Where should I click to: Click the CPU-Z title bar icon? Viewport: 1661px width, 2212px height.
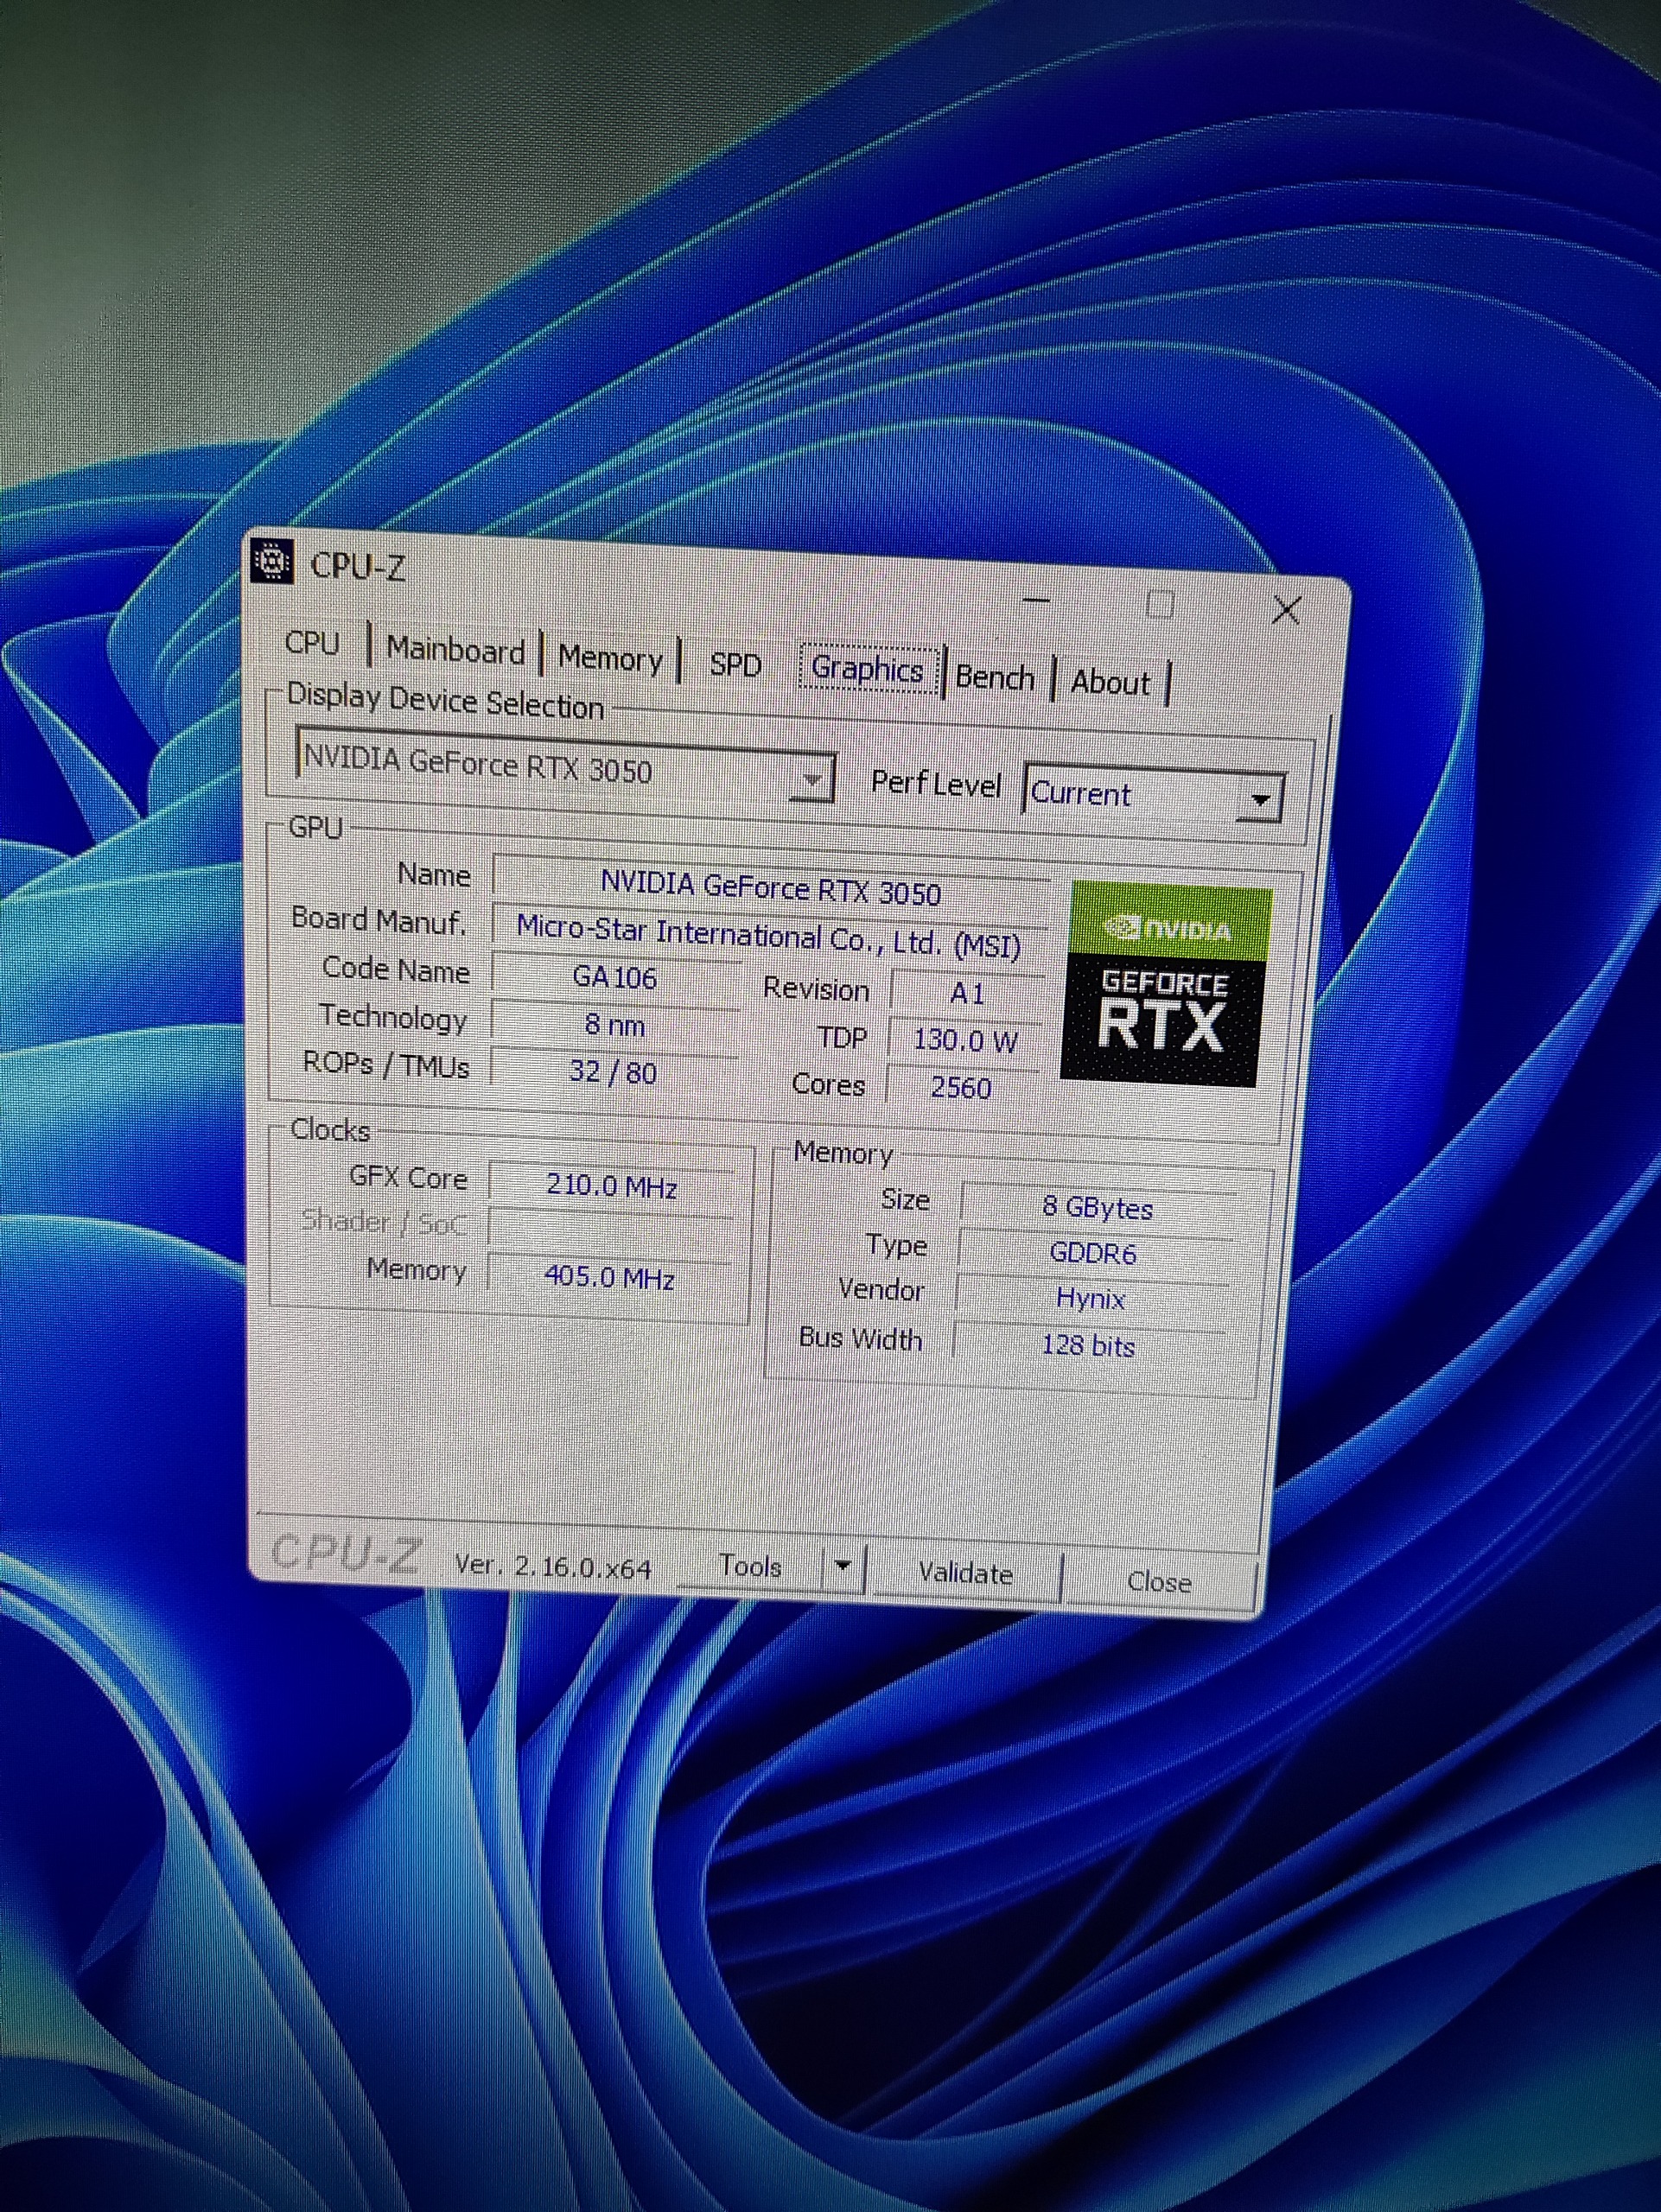point(272,561)
